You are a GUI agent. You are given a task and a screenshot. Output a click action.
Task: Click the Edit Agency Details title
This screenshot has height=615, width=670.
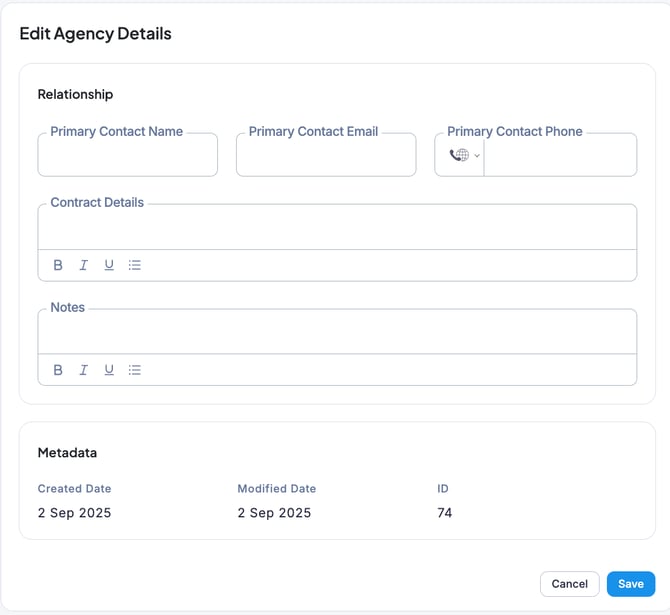tap(96, 34)
